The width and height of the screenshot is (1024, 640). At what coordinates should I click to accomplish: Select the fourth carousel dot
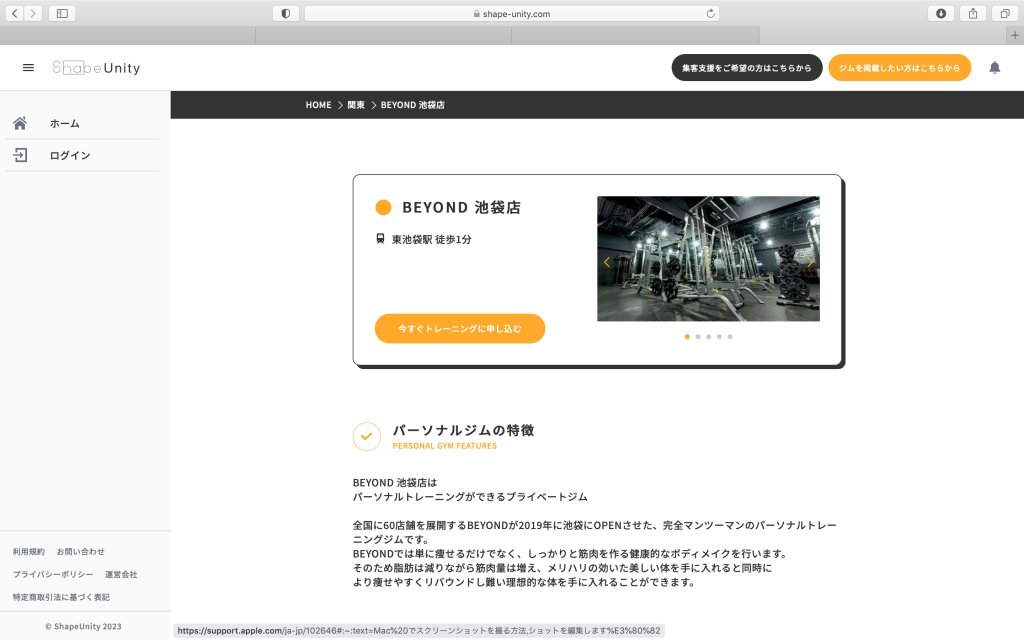719,337
